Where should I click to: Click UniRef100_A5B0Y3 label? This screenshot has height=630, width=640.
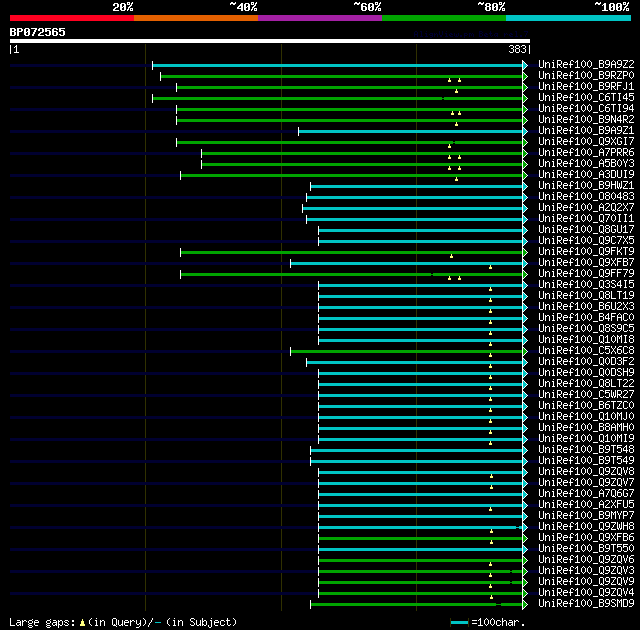click(586, 164)
